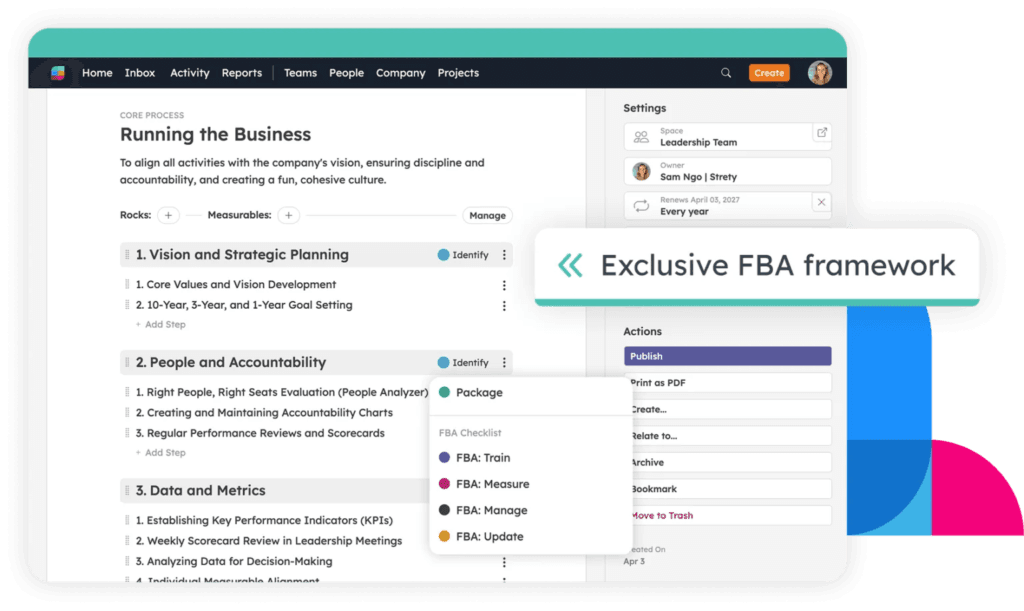Switch to the Reports tab

pos(241,72)
